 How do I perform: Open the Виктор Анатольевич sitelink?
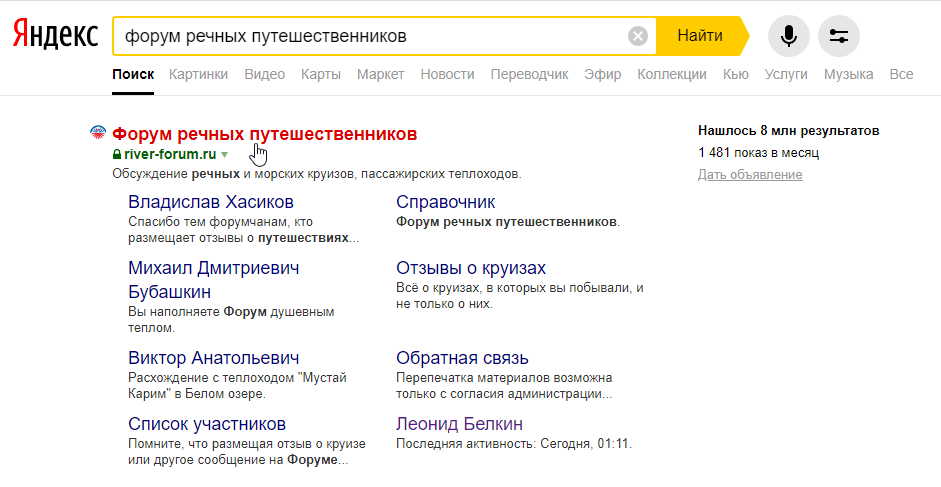click(x=214, y=358)
